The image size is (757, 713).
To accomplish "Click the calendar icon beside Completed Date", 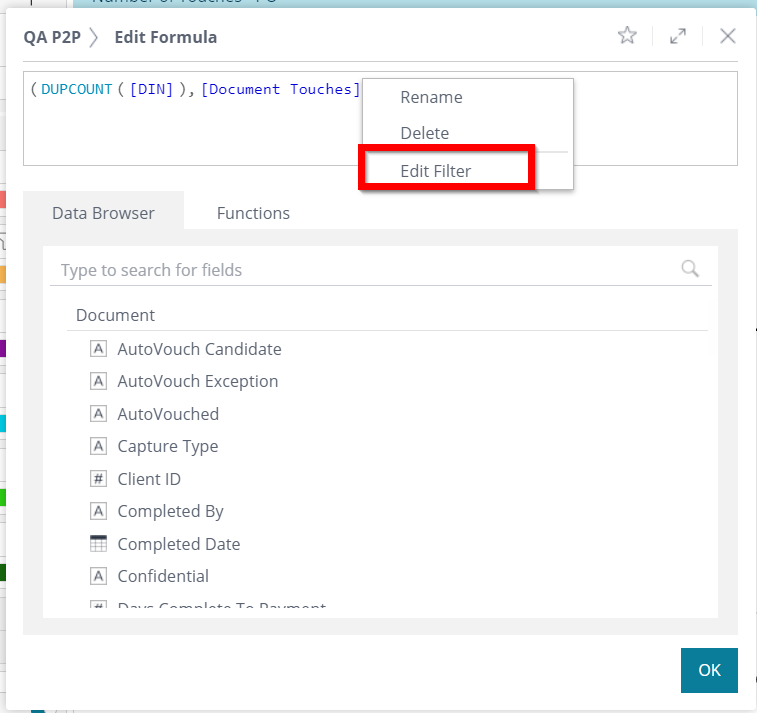I will [x=98, y=544].
